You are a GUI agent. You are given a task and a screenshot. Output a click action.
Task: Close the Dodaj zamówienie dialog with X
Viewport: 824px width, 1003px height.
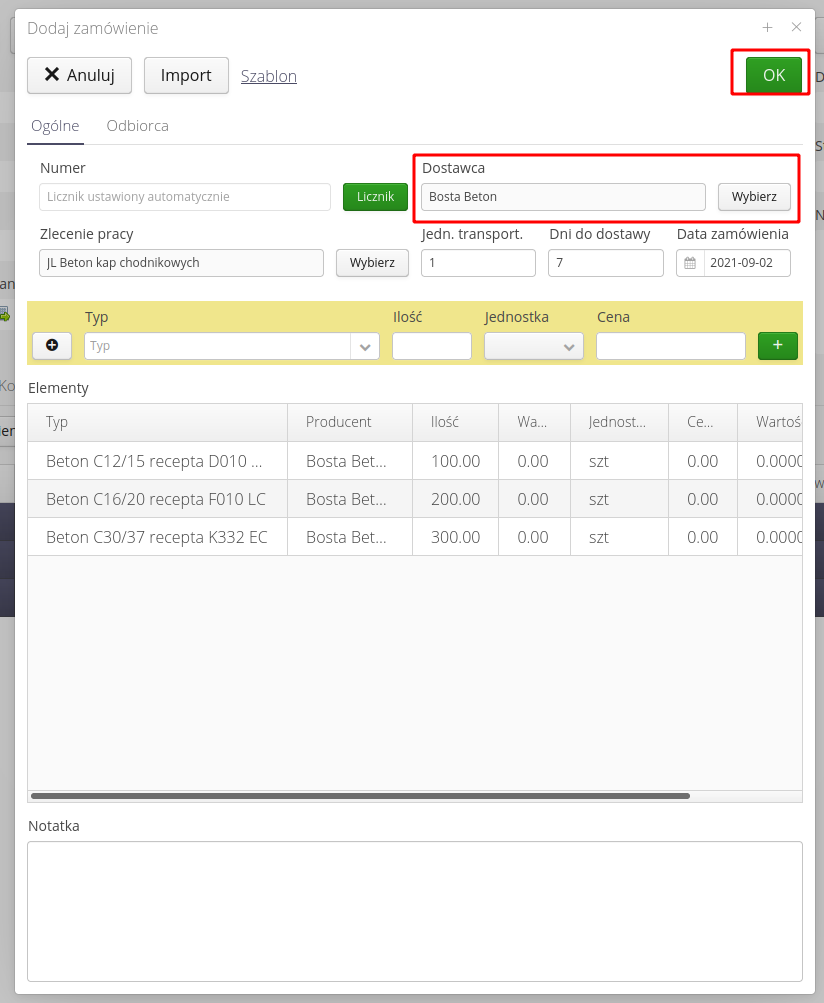pyautogui.click(x=796, y=28)
